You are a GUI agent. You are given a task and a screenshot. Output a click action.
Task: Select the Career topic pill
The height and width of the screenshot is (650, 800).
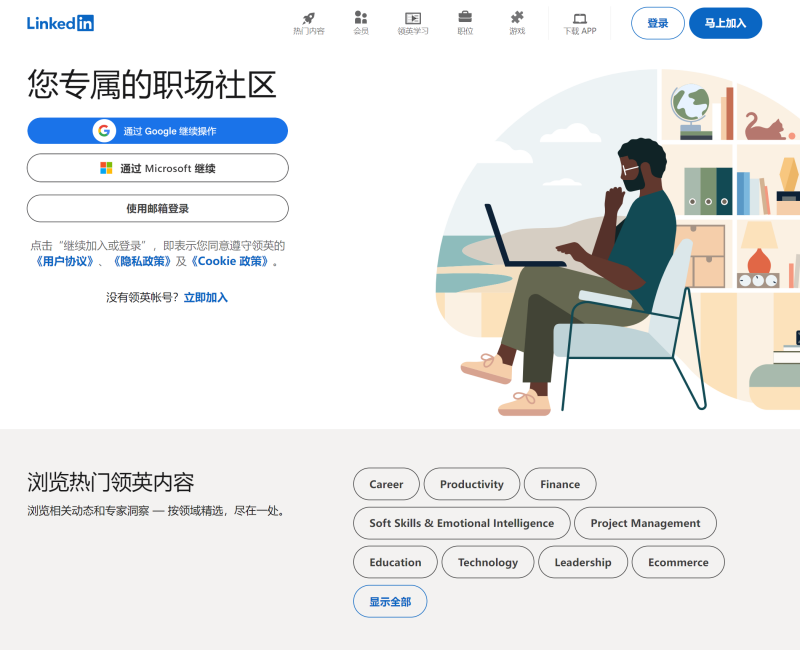(x=386, y=484)
